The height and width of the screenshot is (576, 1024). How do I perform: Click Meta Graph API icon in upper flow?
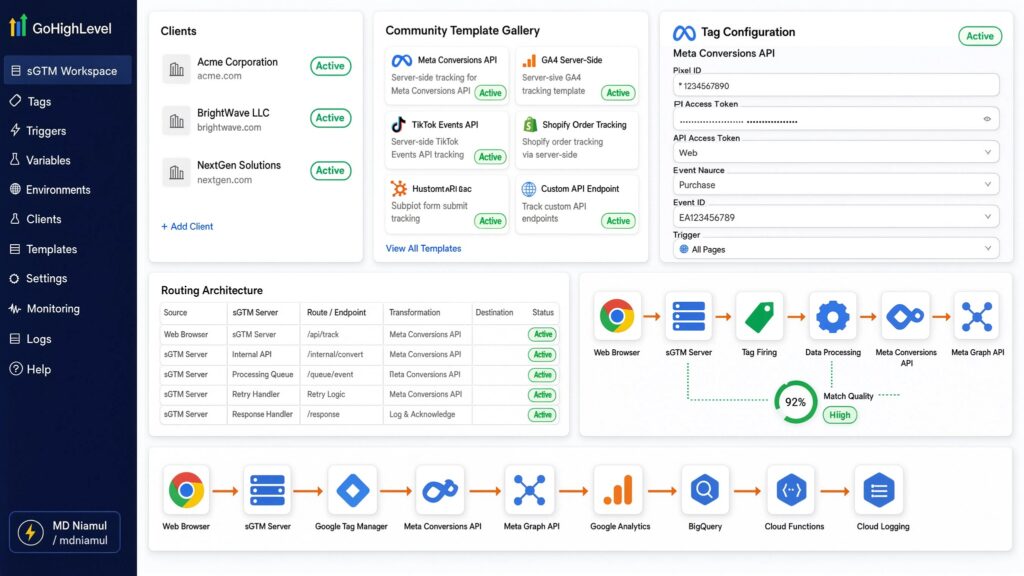977,317
